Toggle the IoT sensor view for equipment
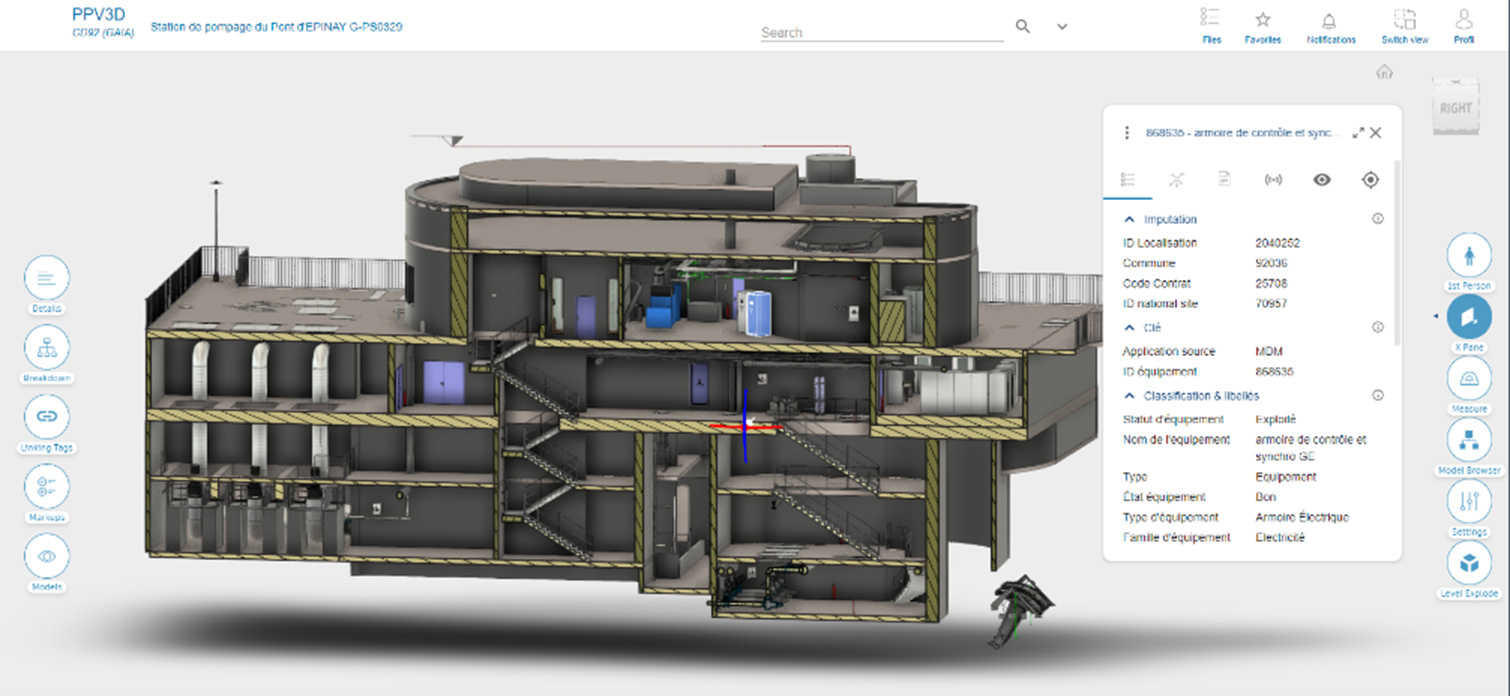Image resolution: width=1510 pixels, height=696 pixels. coord(1273,180)
